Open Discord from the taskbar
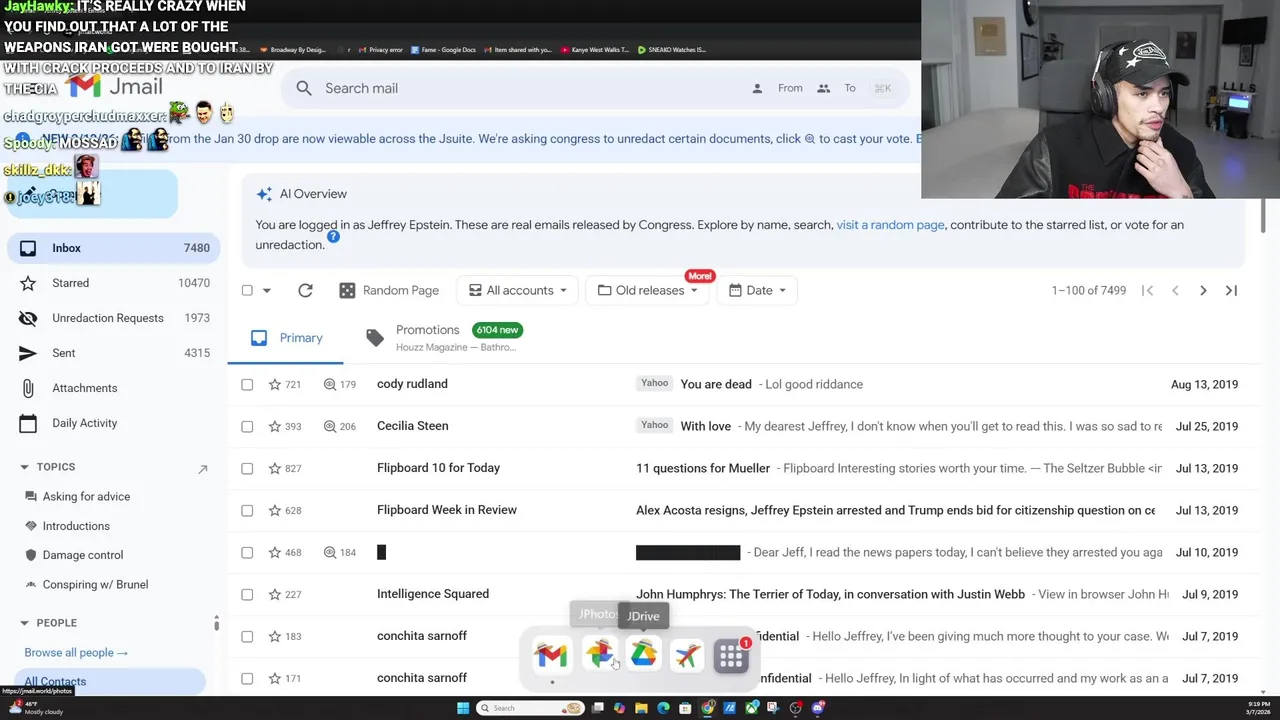 [817, 708]
